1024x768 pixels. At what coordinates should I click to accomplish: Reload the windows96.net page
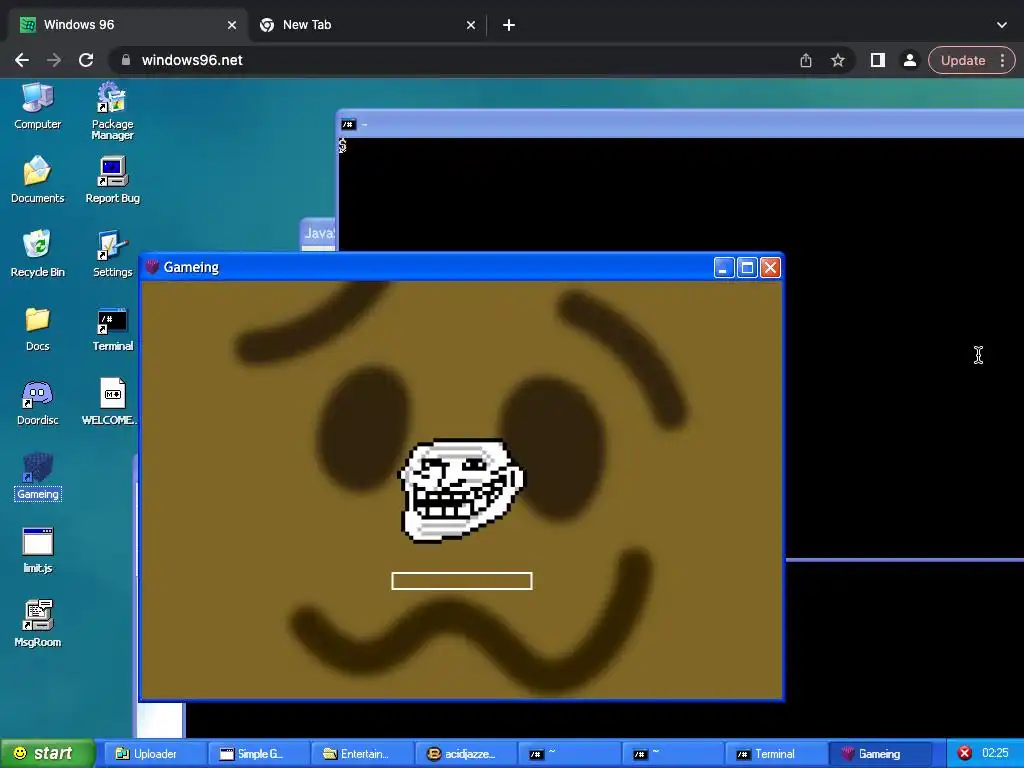pos(86,60)
